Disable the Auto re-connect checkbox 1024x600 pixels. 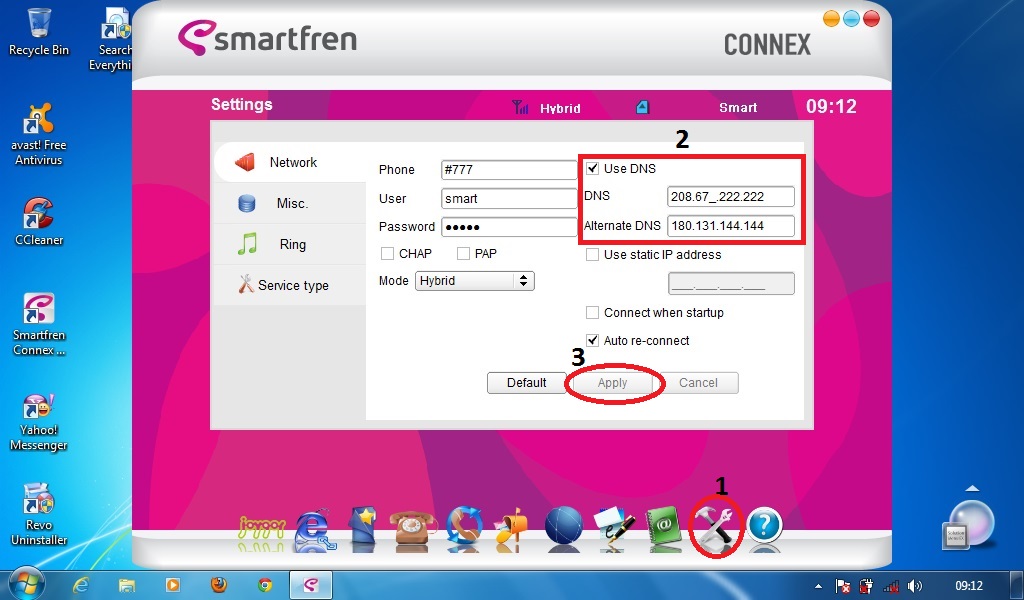pyautogui.click(x=592, y=340)
